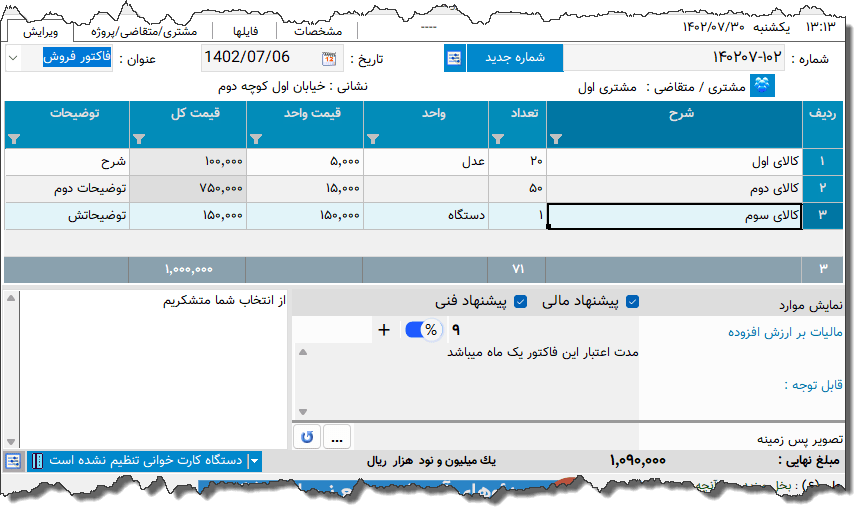854x507 pixels.
Task: Click the footer total ۱,۰۰۰,۰۰۰
Action: point(188,269)
